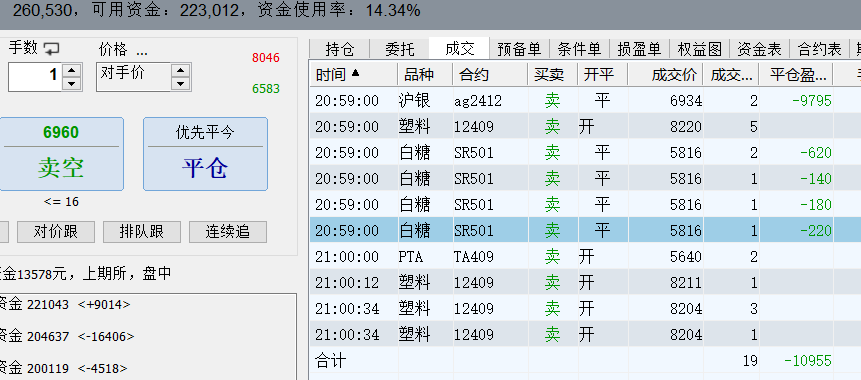
Task: Click the -10955 total loss value
Action: [807, 361]
